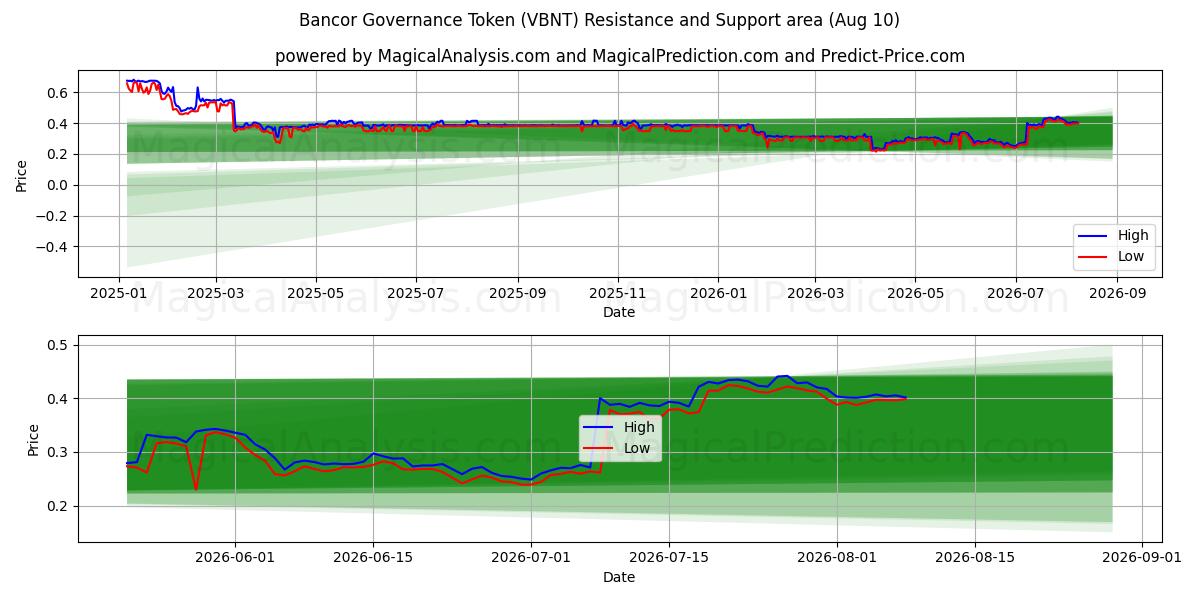Click the '2026-09-01' tick label

pos(1141,558)
